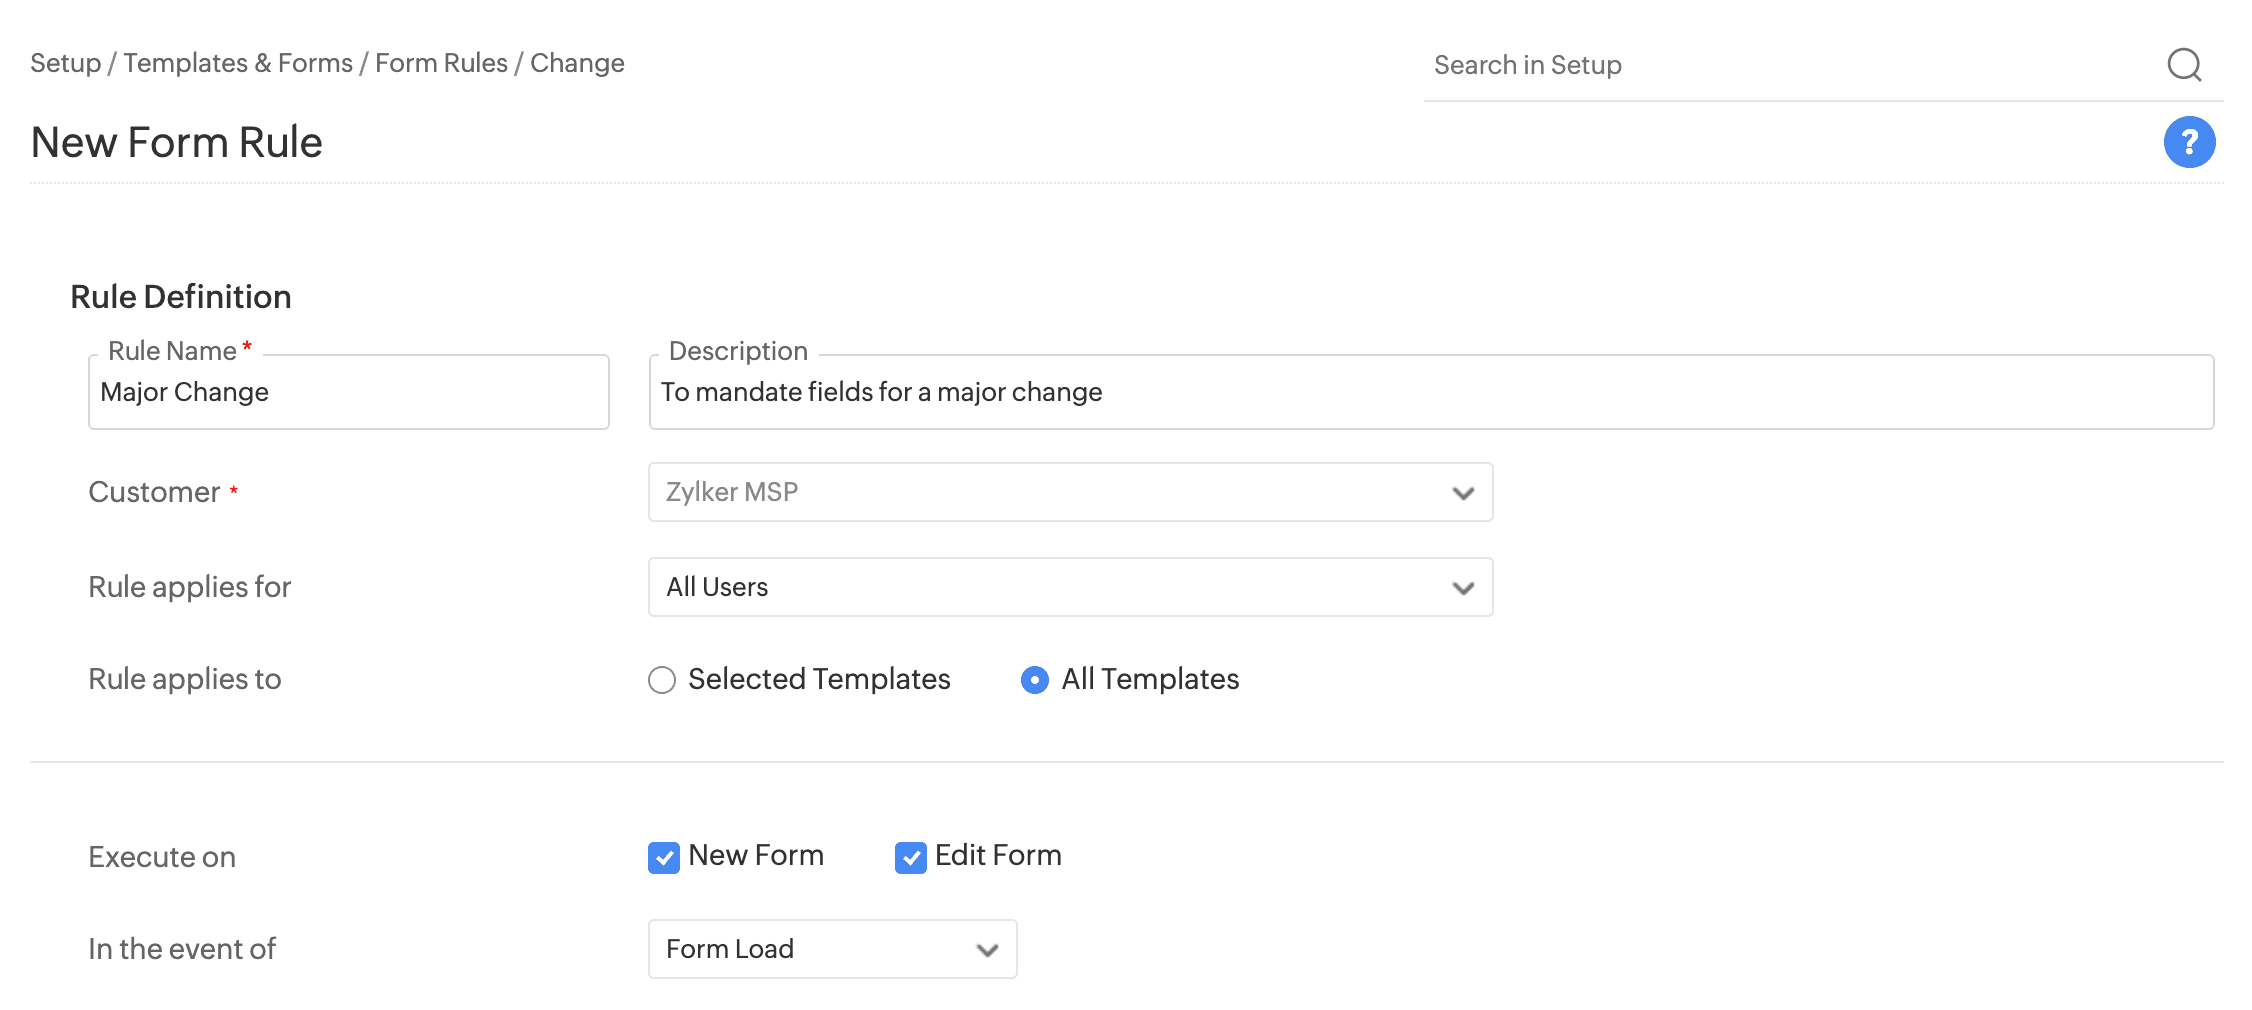Viewport: 2252px width, 1010px height.
Task: Open Form Rules breadcrumb link
Action: click(x=441, y=63)
